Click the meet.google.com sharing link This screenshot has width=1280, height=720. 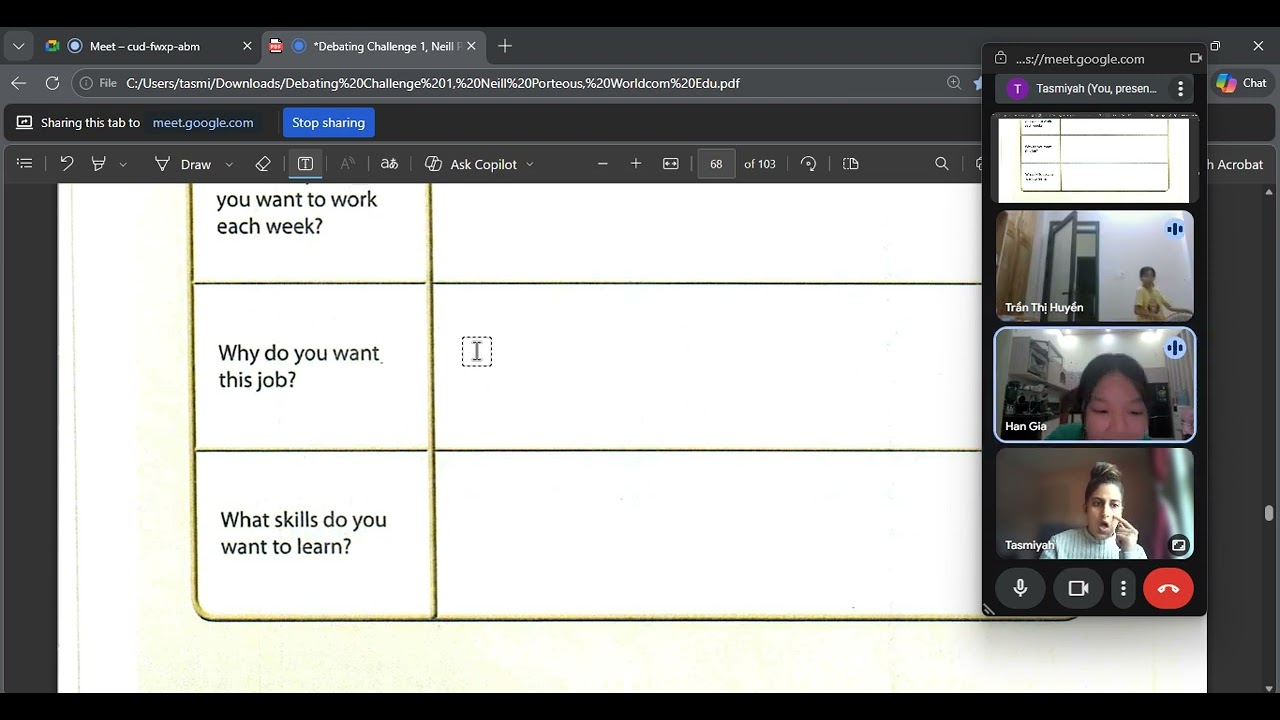coord(203,123)
